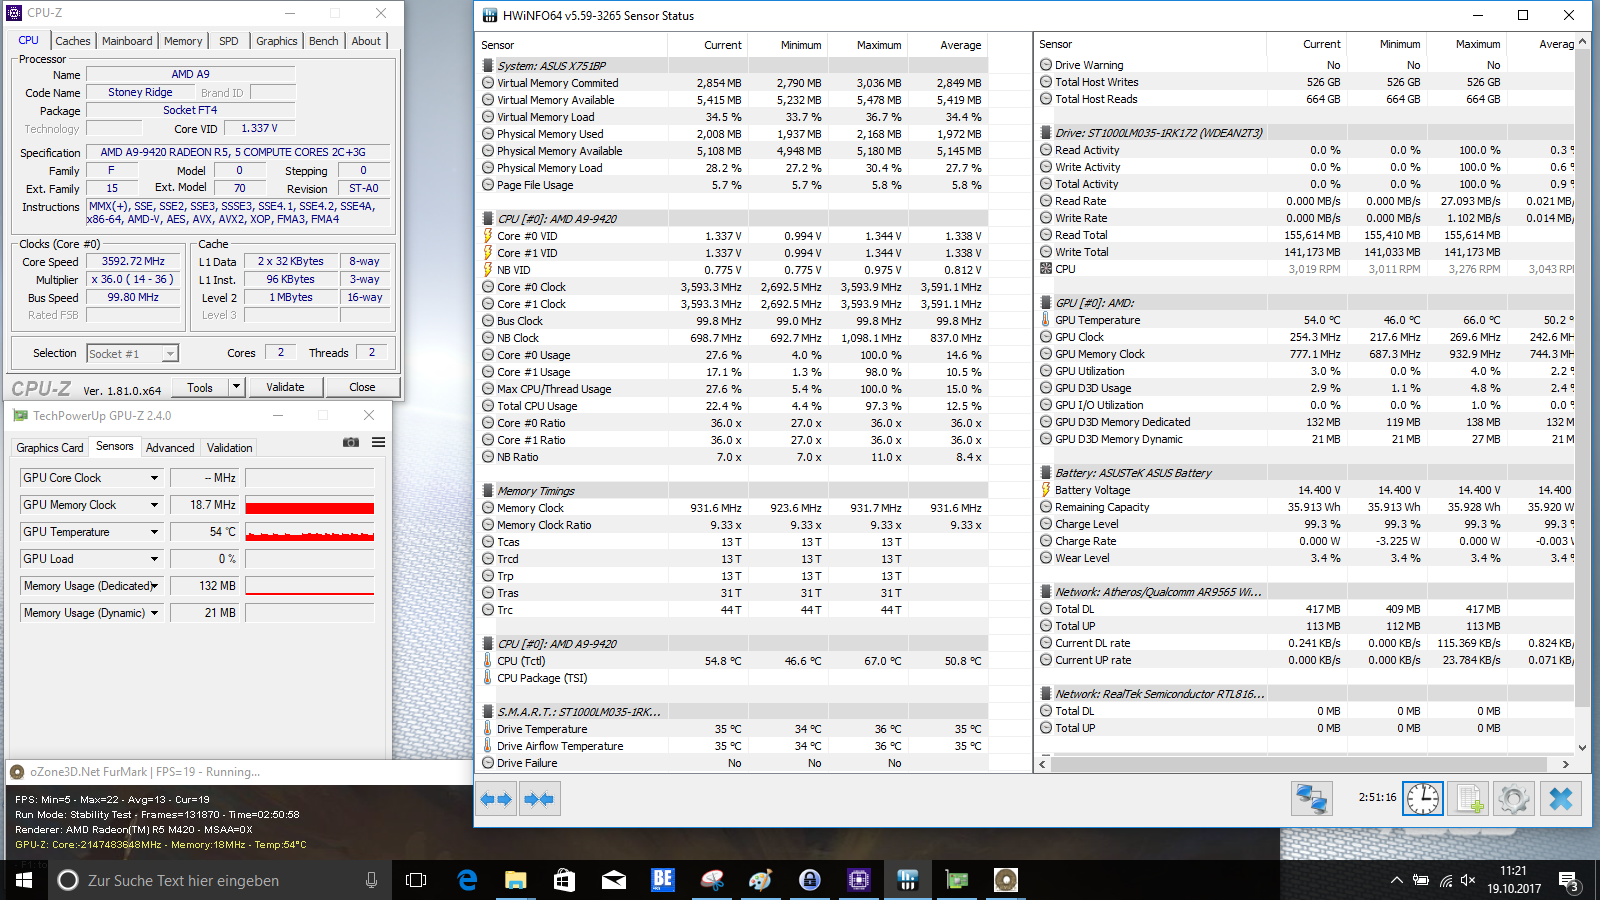Switch to FurMark taskbar icon
Viewport: 1600px width, 900px height.
[1006, 880]
